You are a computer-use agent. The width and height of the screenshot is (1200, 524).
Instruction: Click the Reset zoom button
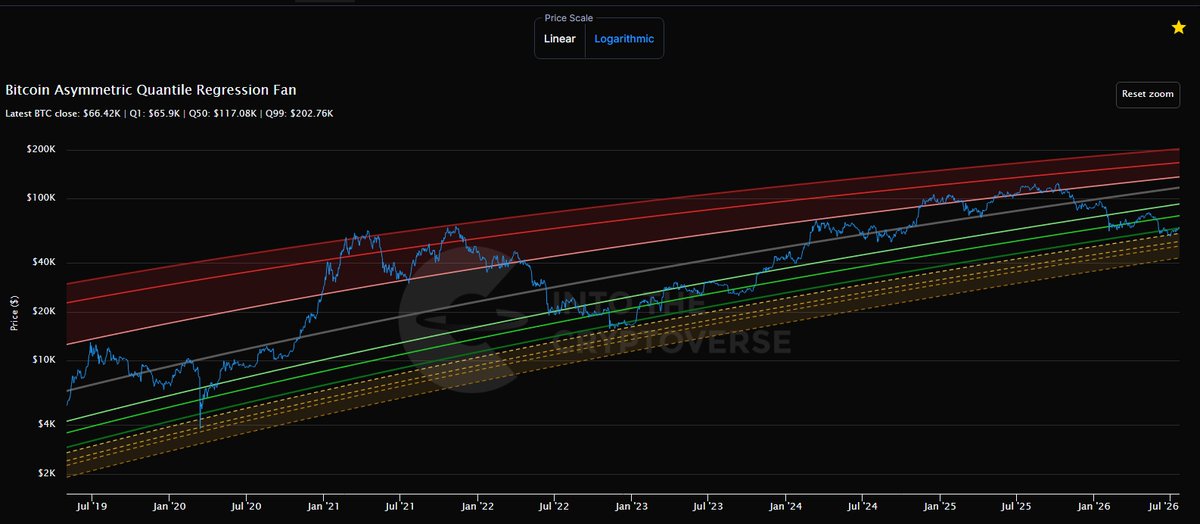click(1147, 94)
